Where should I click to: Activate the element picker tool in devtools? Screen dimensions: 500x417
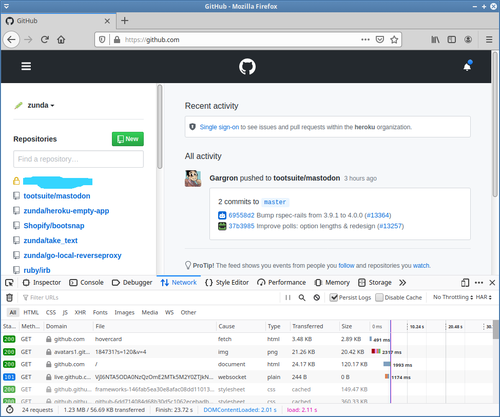(x=9, y=283)
